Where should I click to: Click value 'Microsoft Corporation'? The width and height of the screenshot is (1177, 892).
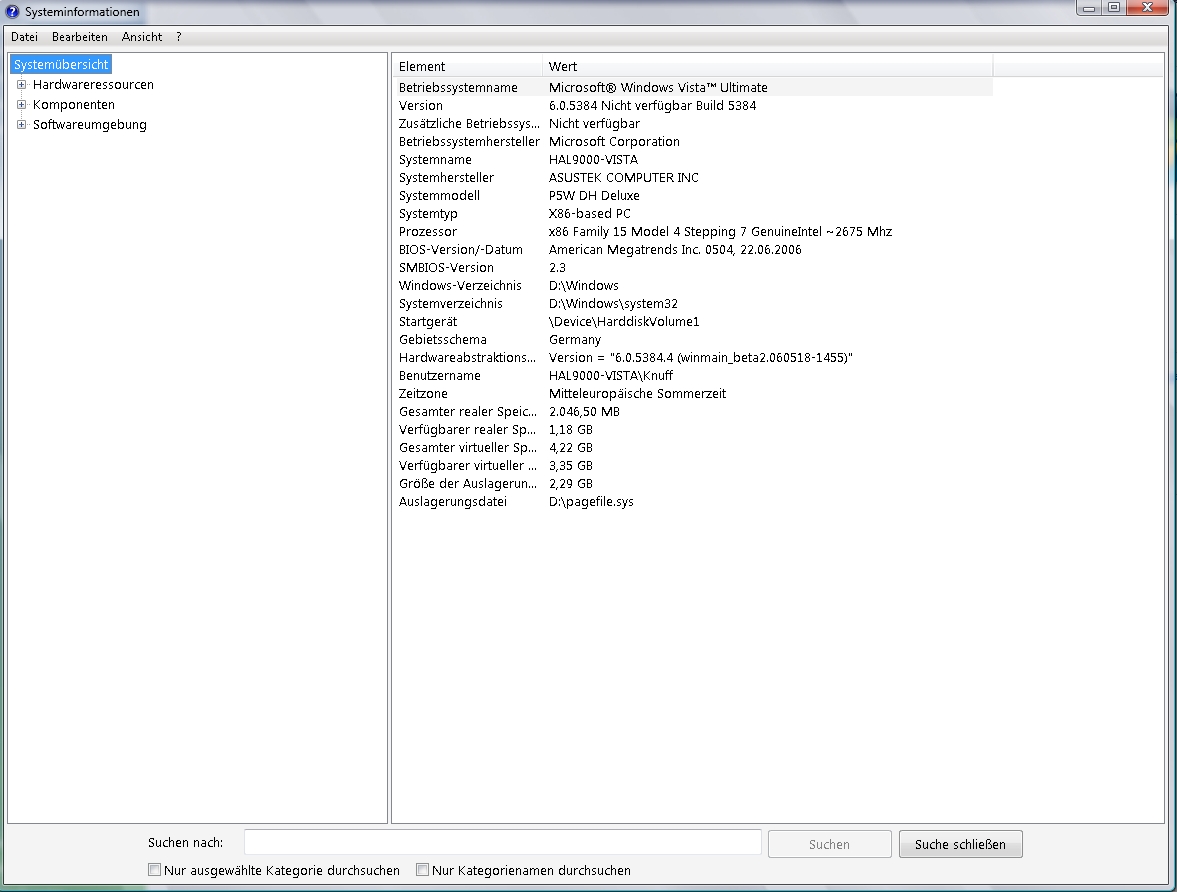614,142
